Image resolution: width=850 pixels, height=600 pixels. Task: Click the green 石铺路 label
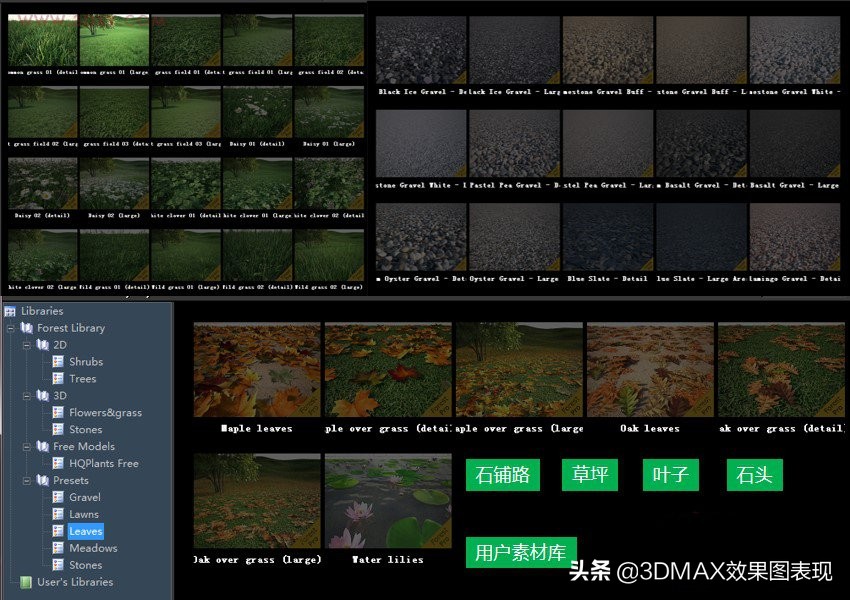(x=502, y=474)
